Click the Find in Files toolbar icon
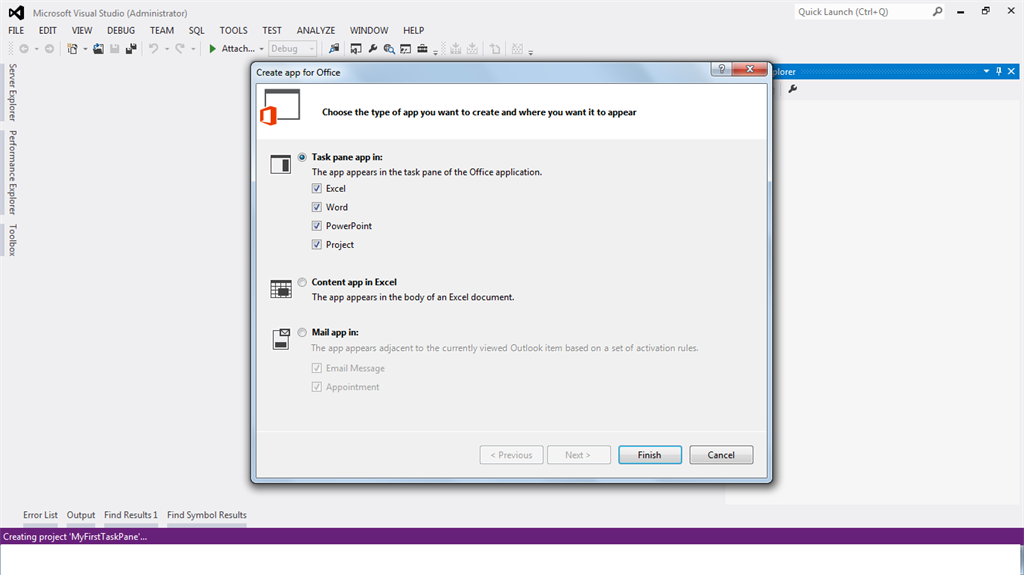1024x575 pixels. (x=334, y=49)
